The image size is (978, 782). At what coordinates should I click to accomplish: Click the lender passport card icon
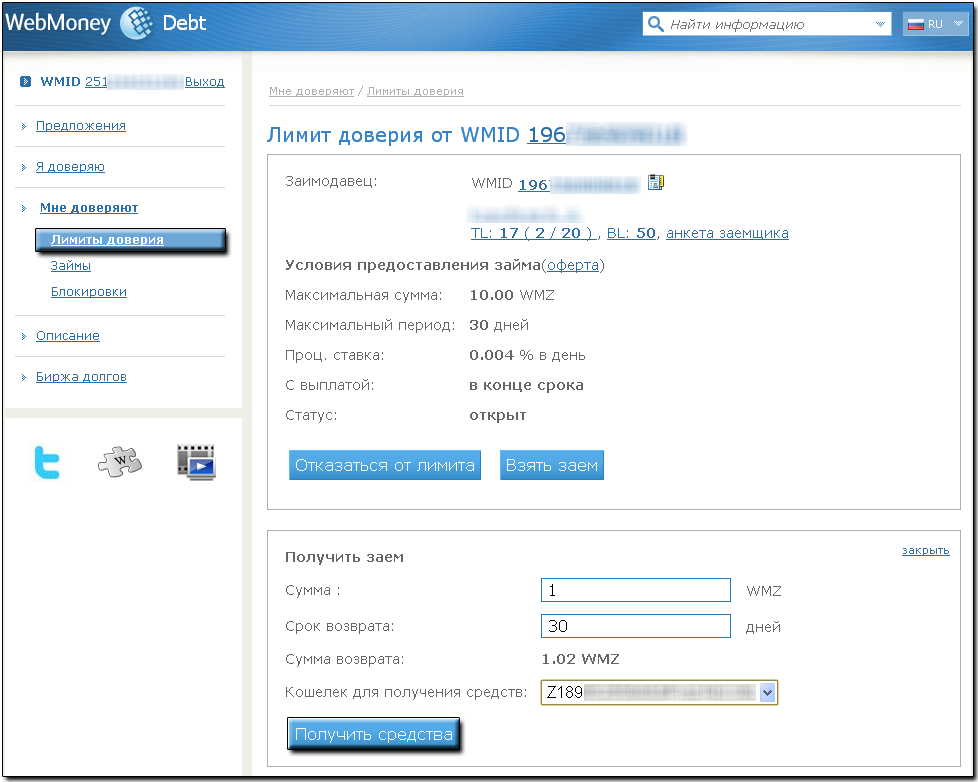[x=656, y=182]
